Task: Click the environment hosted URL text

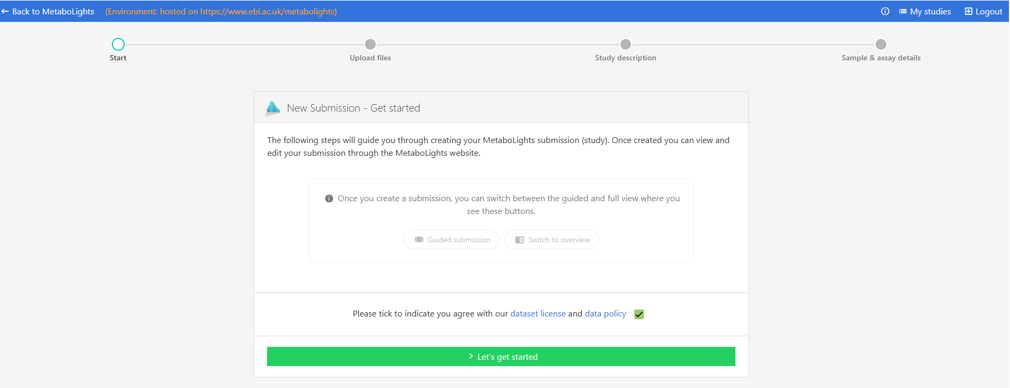Action: click(221, 12)
